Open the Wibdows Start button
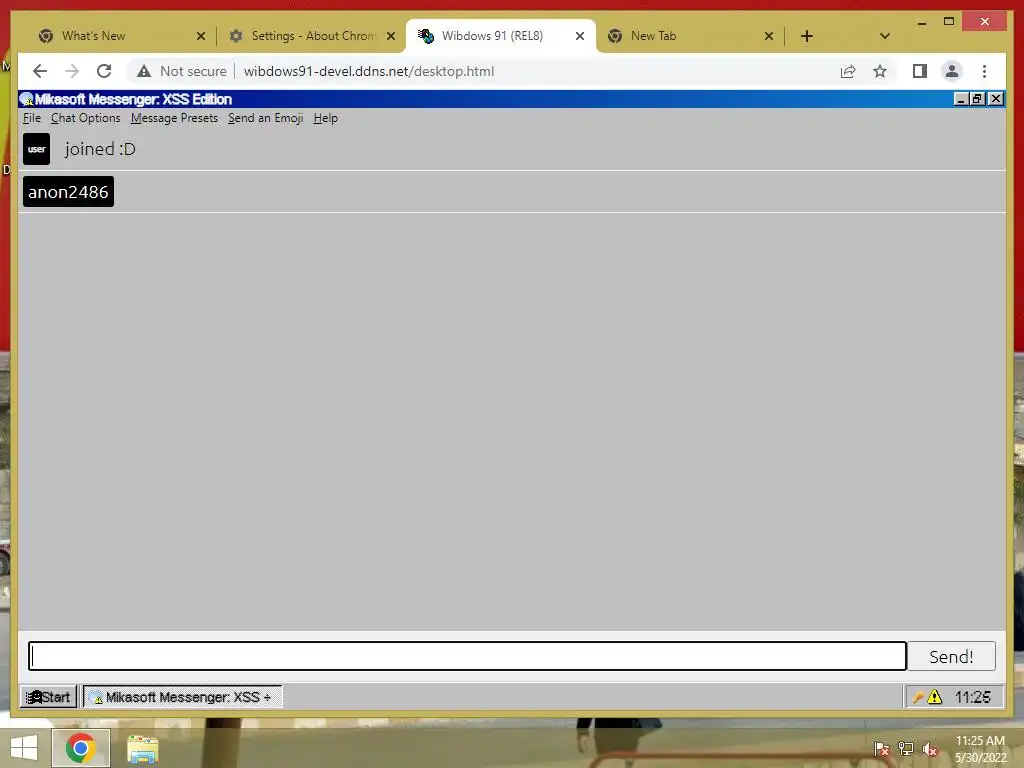The width and height of the screenshot is (1024, 768). pos(48,697)
